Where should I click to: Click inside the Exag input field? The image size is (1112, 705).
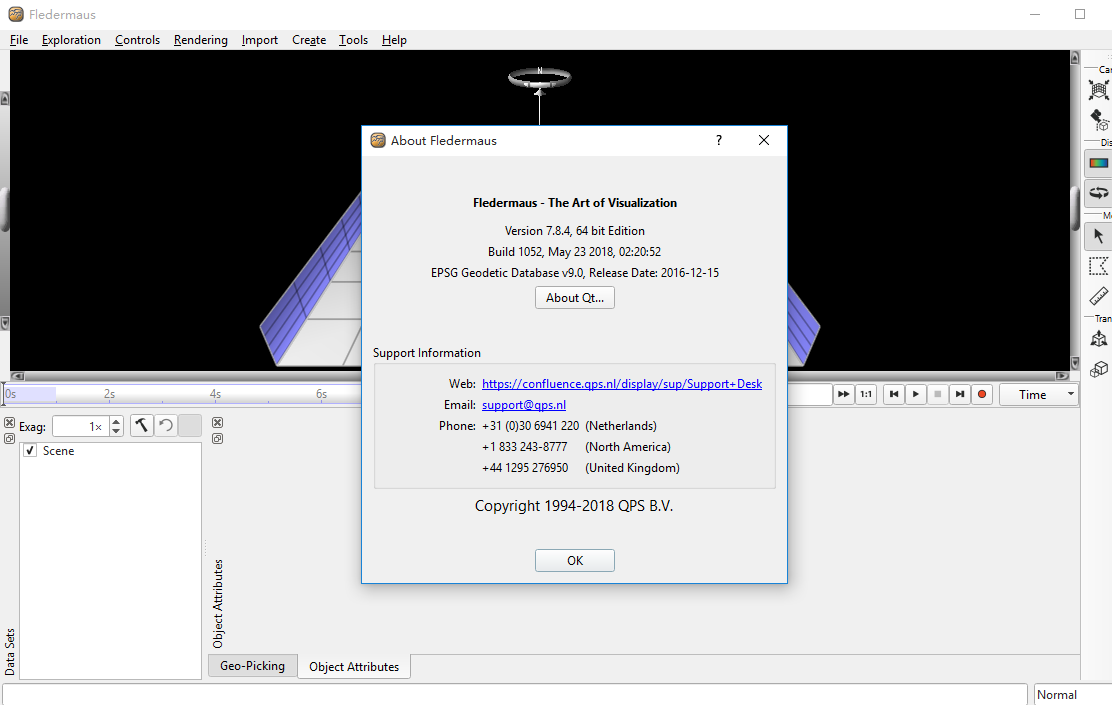[78, 427]
